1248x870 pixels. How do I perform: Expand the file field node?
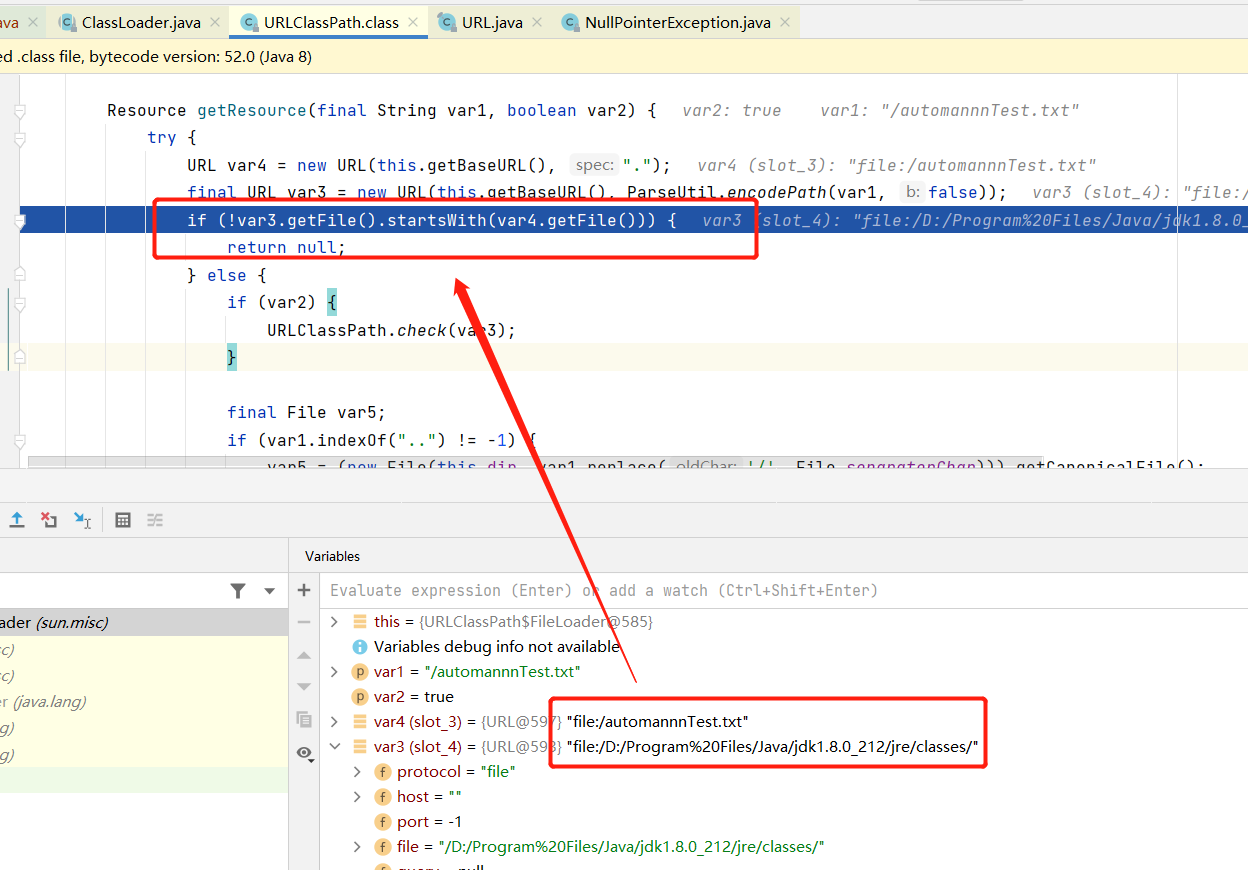[x=357, y=847]
